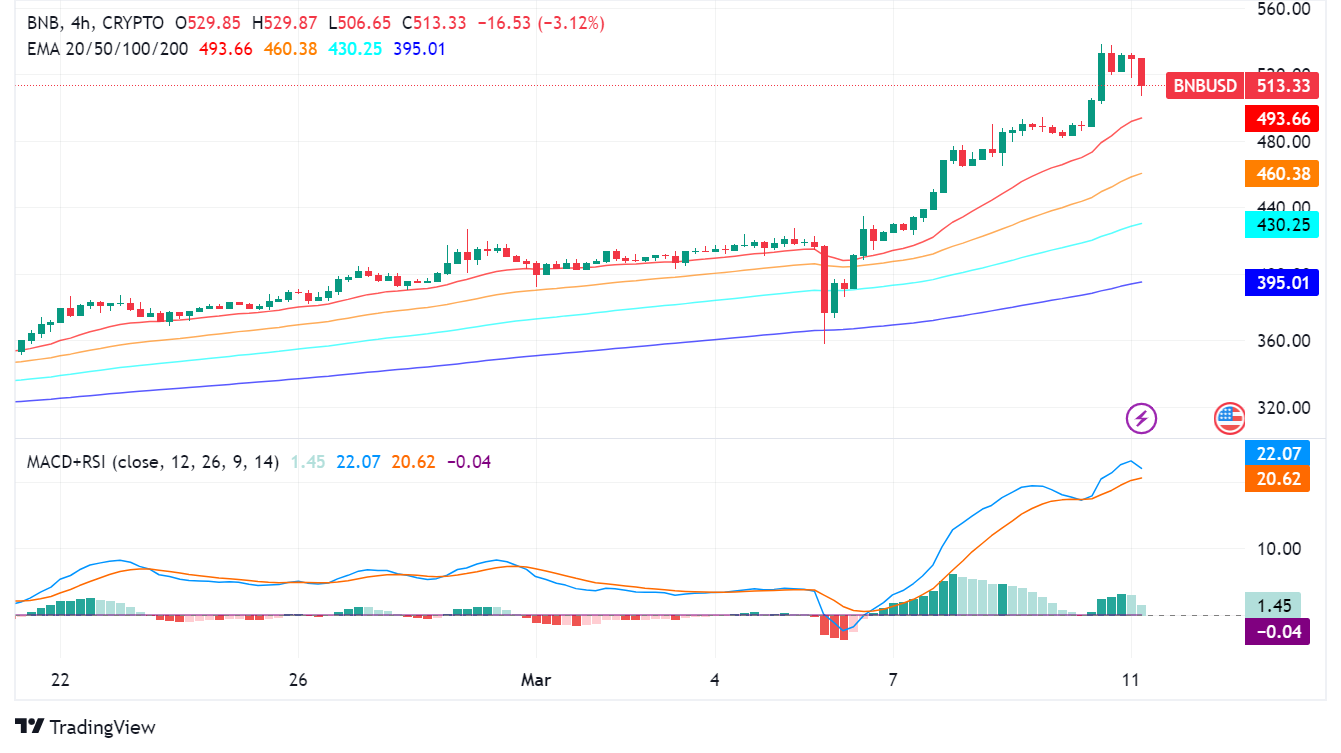Click the orange 460.38 EMA 50 price label
The image size is (1341, 753).
click(1282, 174)
